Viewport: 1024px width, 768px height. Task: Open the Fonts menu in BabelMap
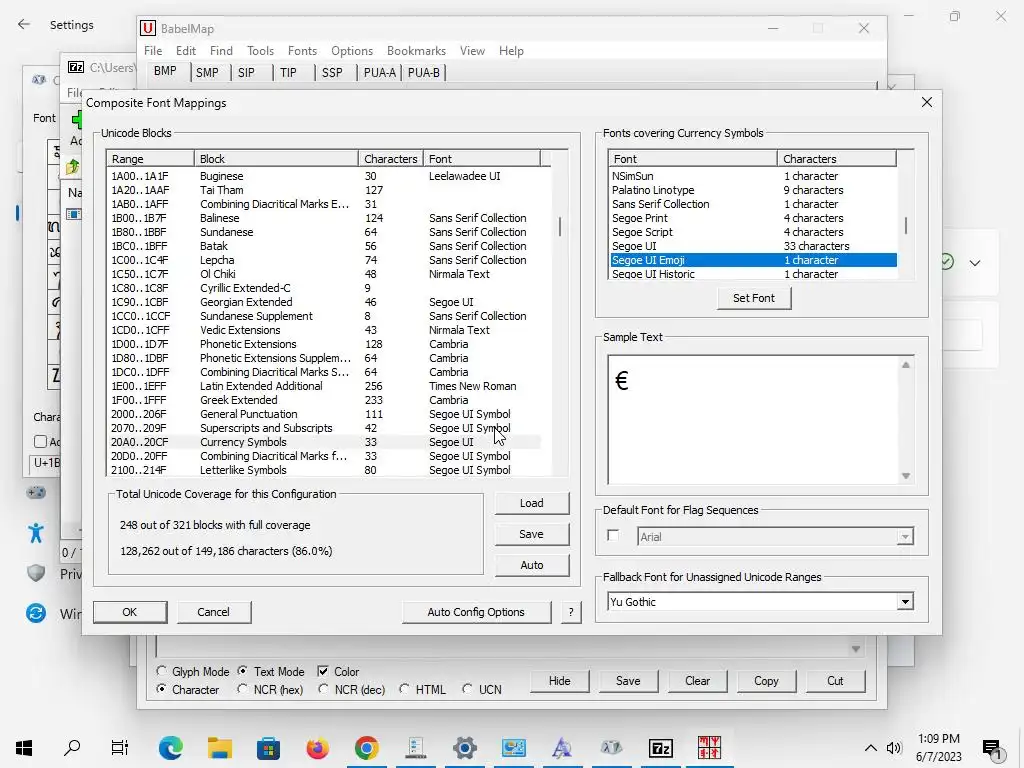[x=302, y=51]
